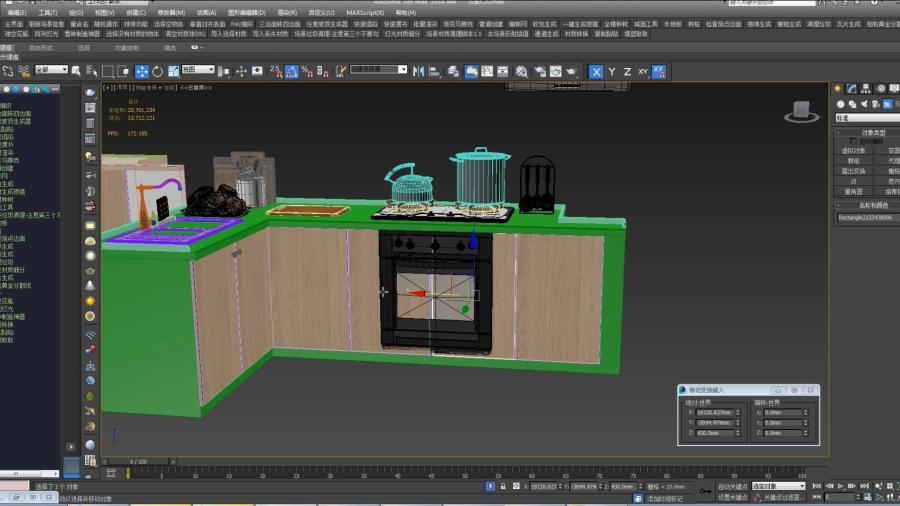
Task: Open the Named Selection Sets dropdown
Action: (x=402, y=69)
